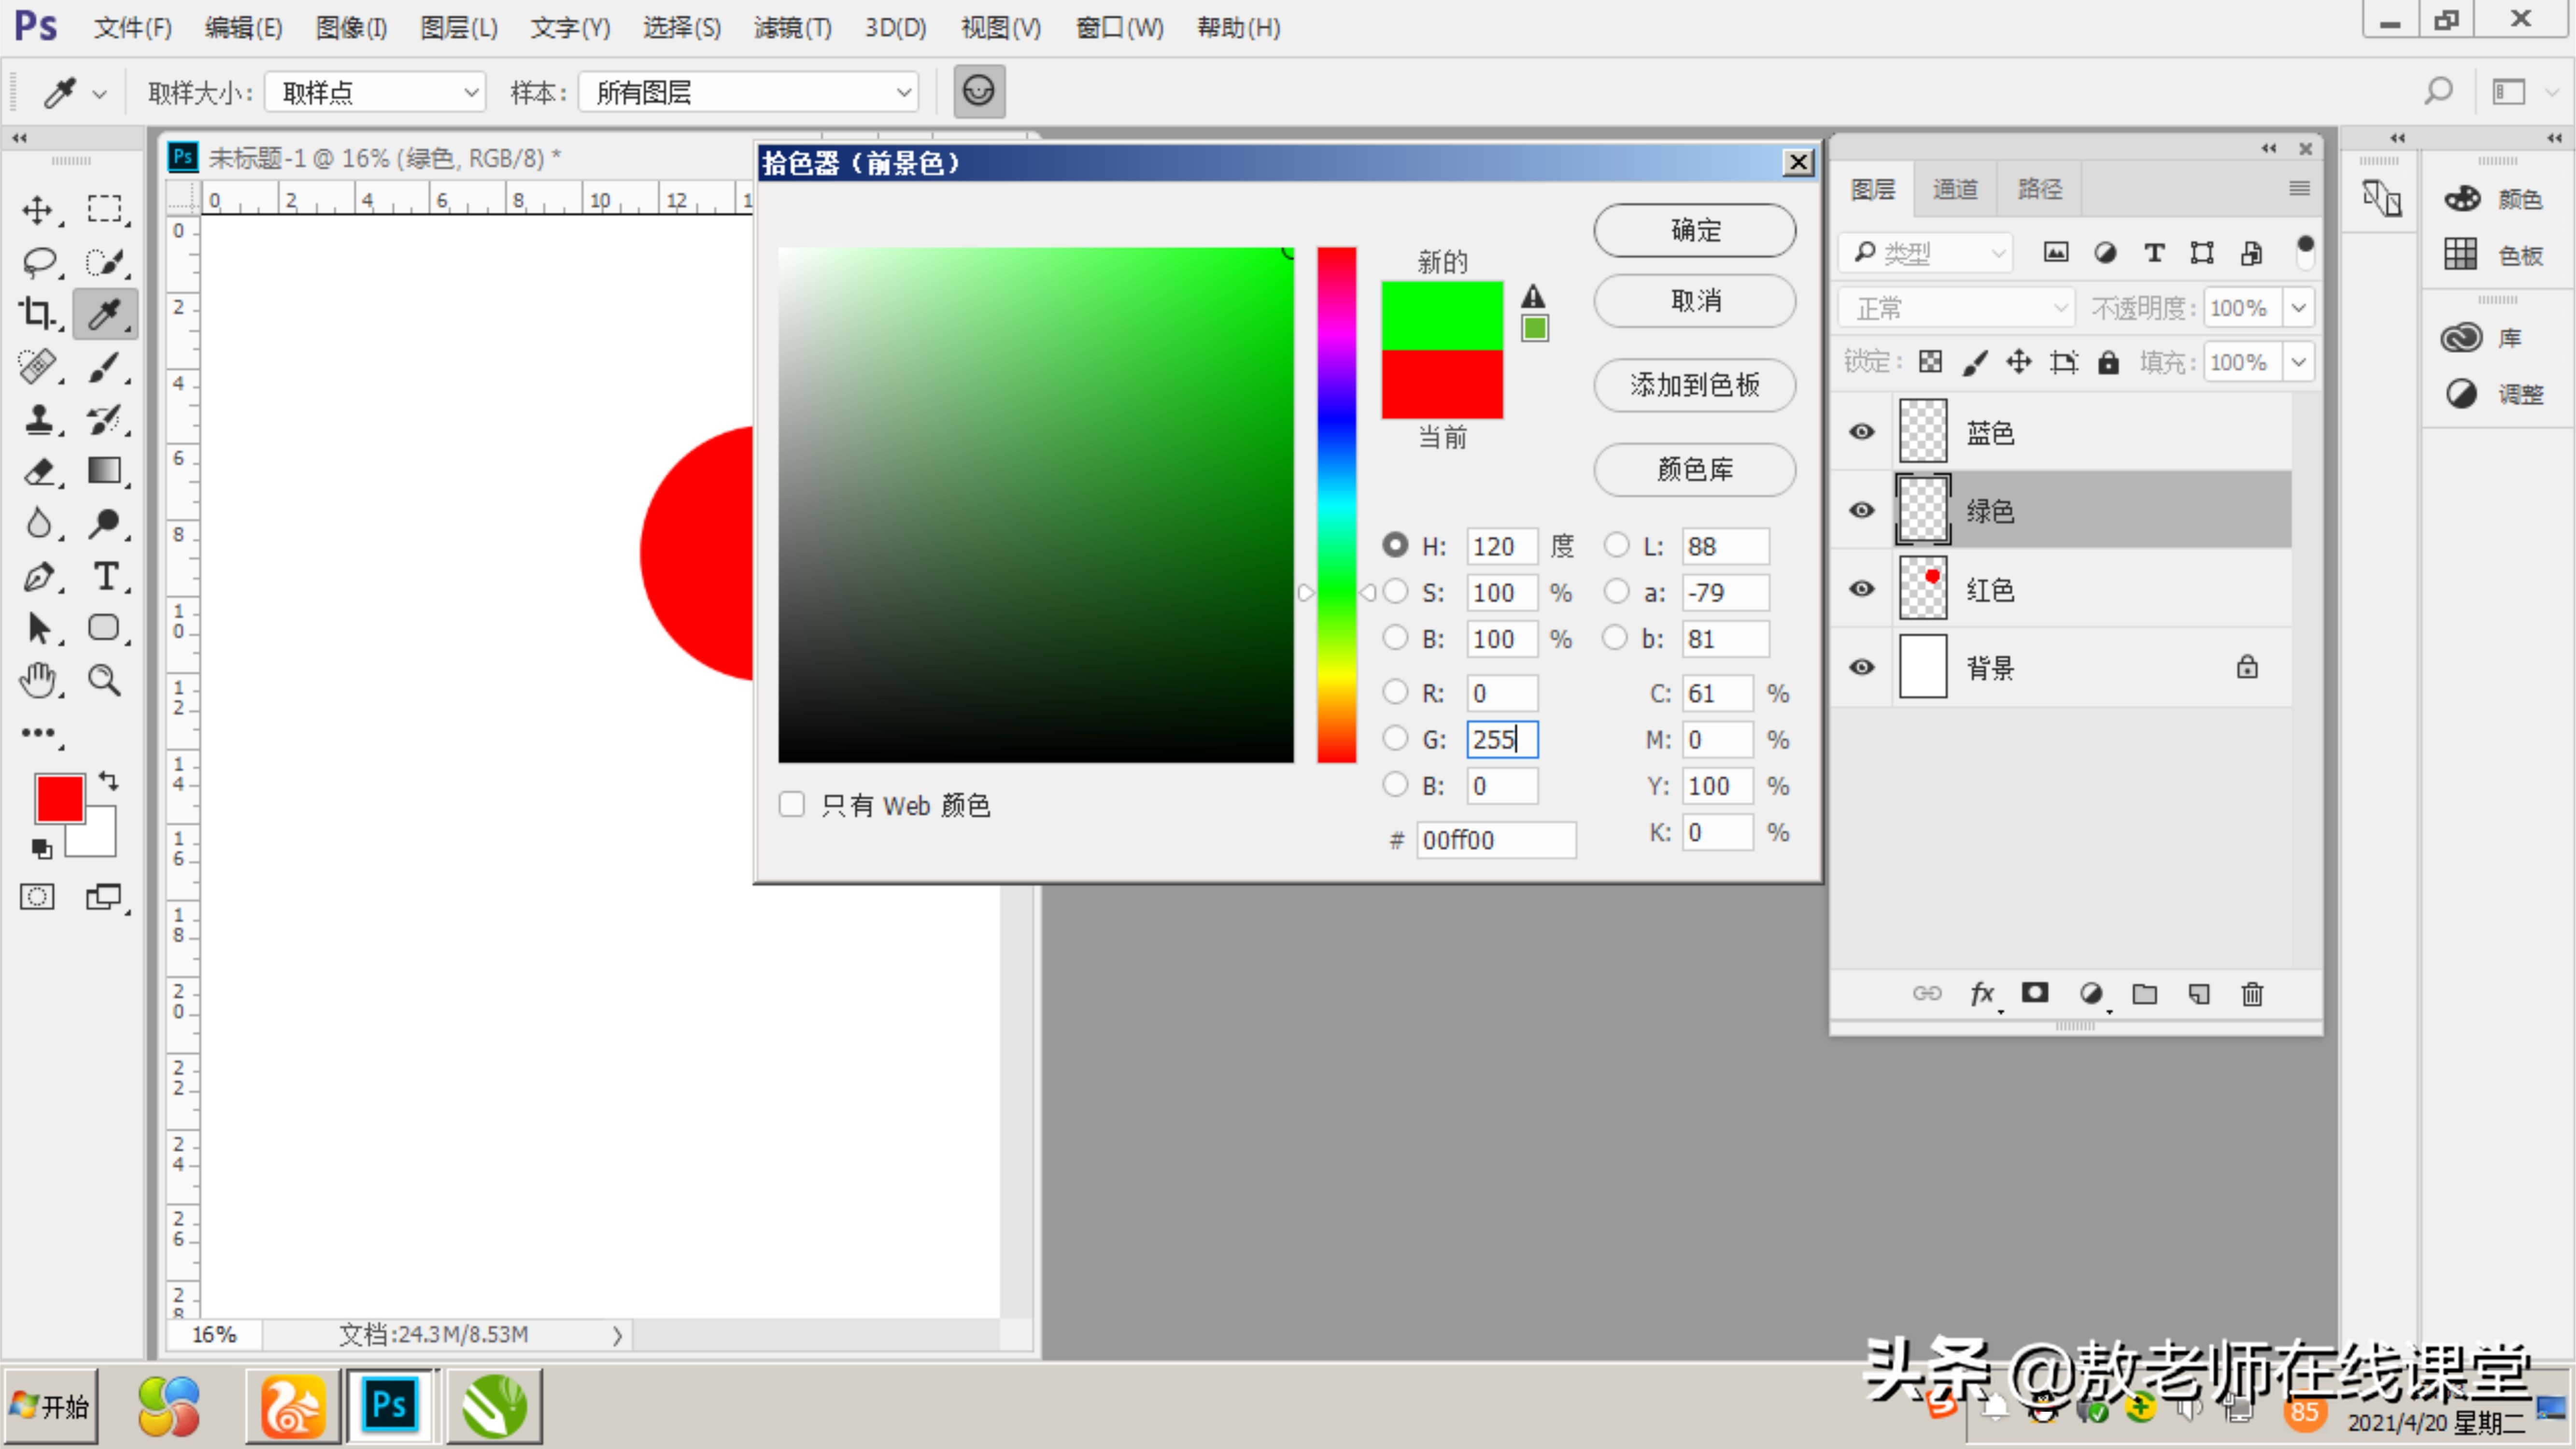
Task: Select the Move tool
Action: click(x=38, y=210)
